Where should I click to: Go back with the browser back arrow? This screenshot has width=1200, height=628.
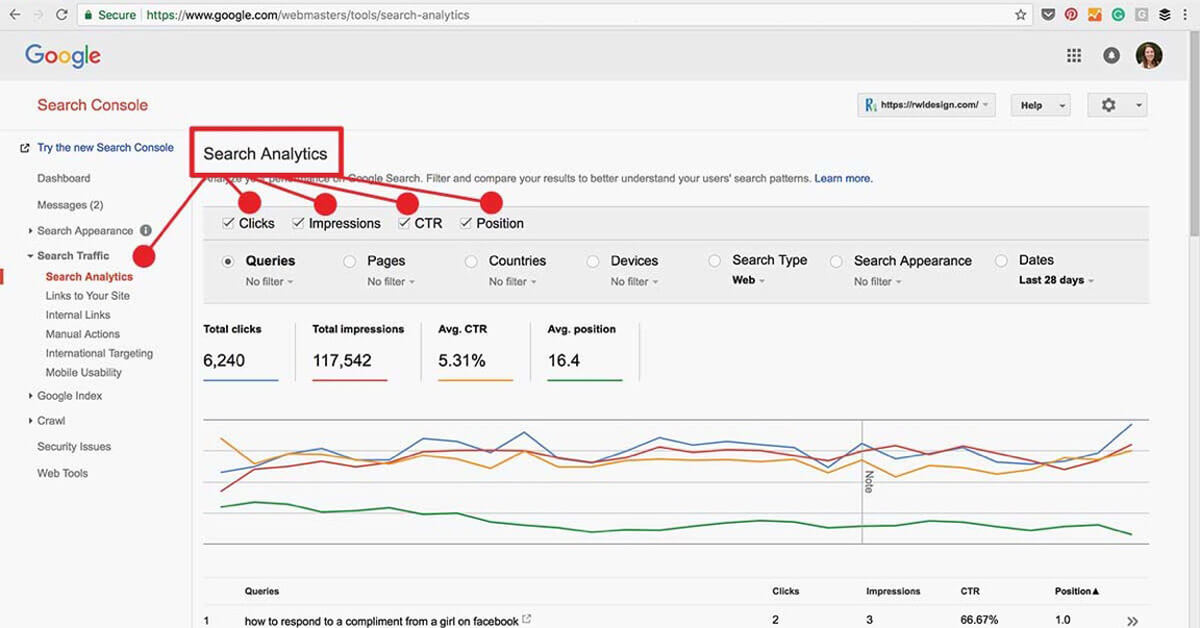pyautogui.click(x=13, y=15)
